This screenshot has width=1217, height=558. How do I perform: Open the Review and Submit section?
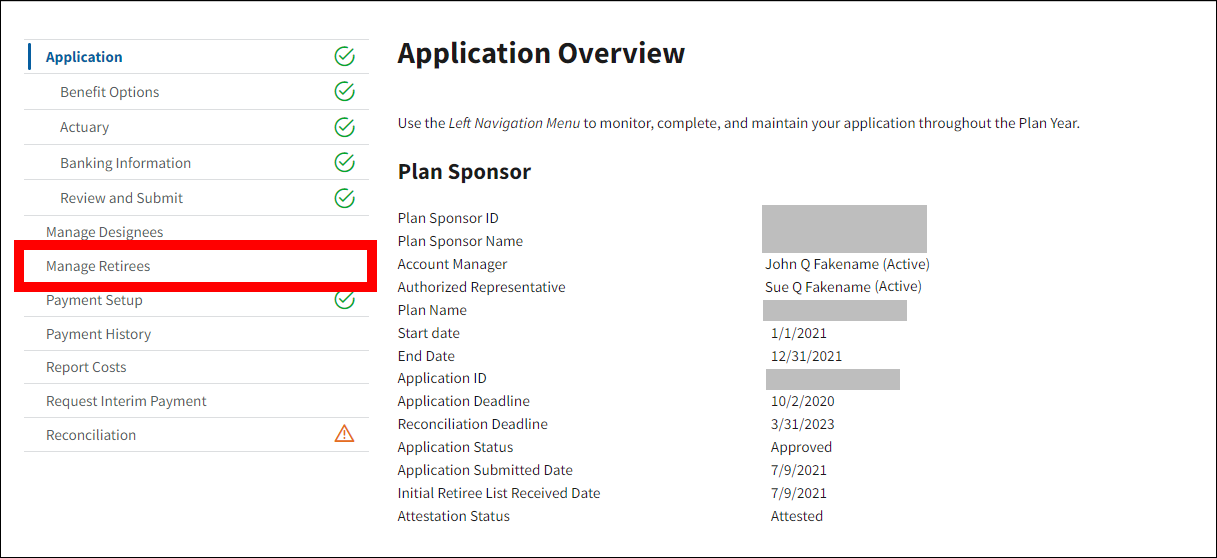tap(121, 198)
